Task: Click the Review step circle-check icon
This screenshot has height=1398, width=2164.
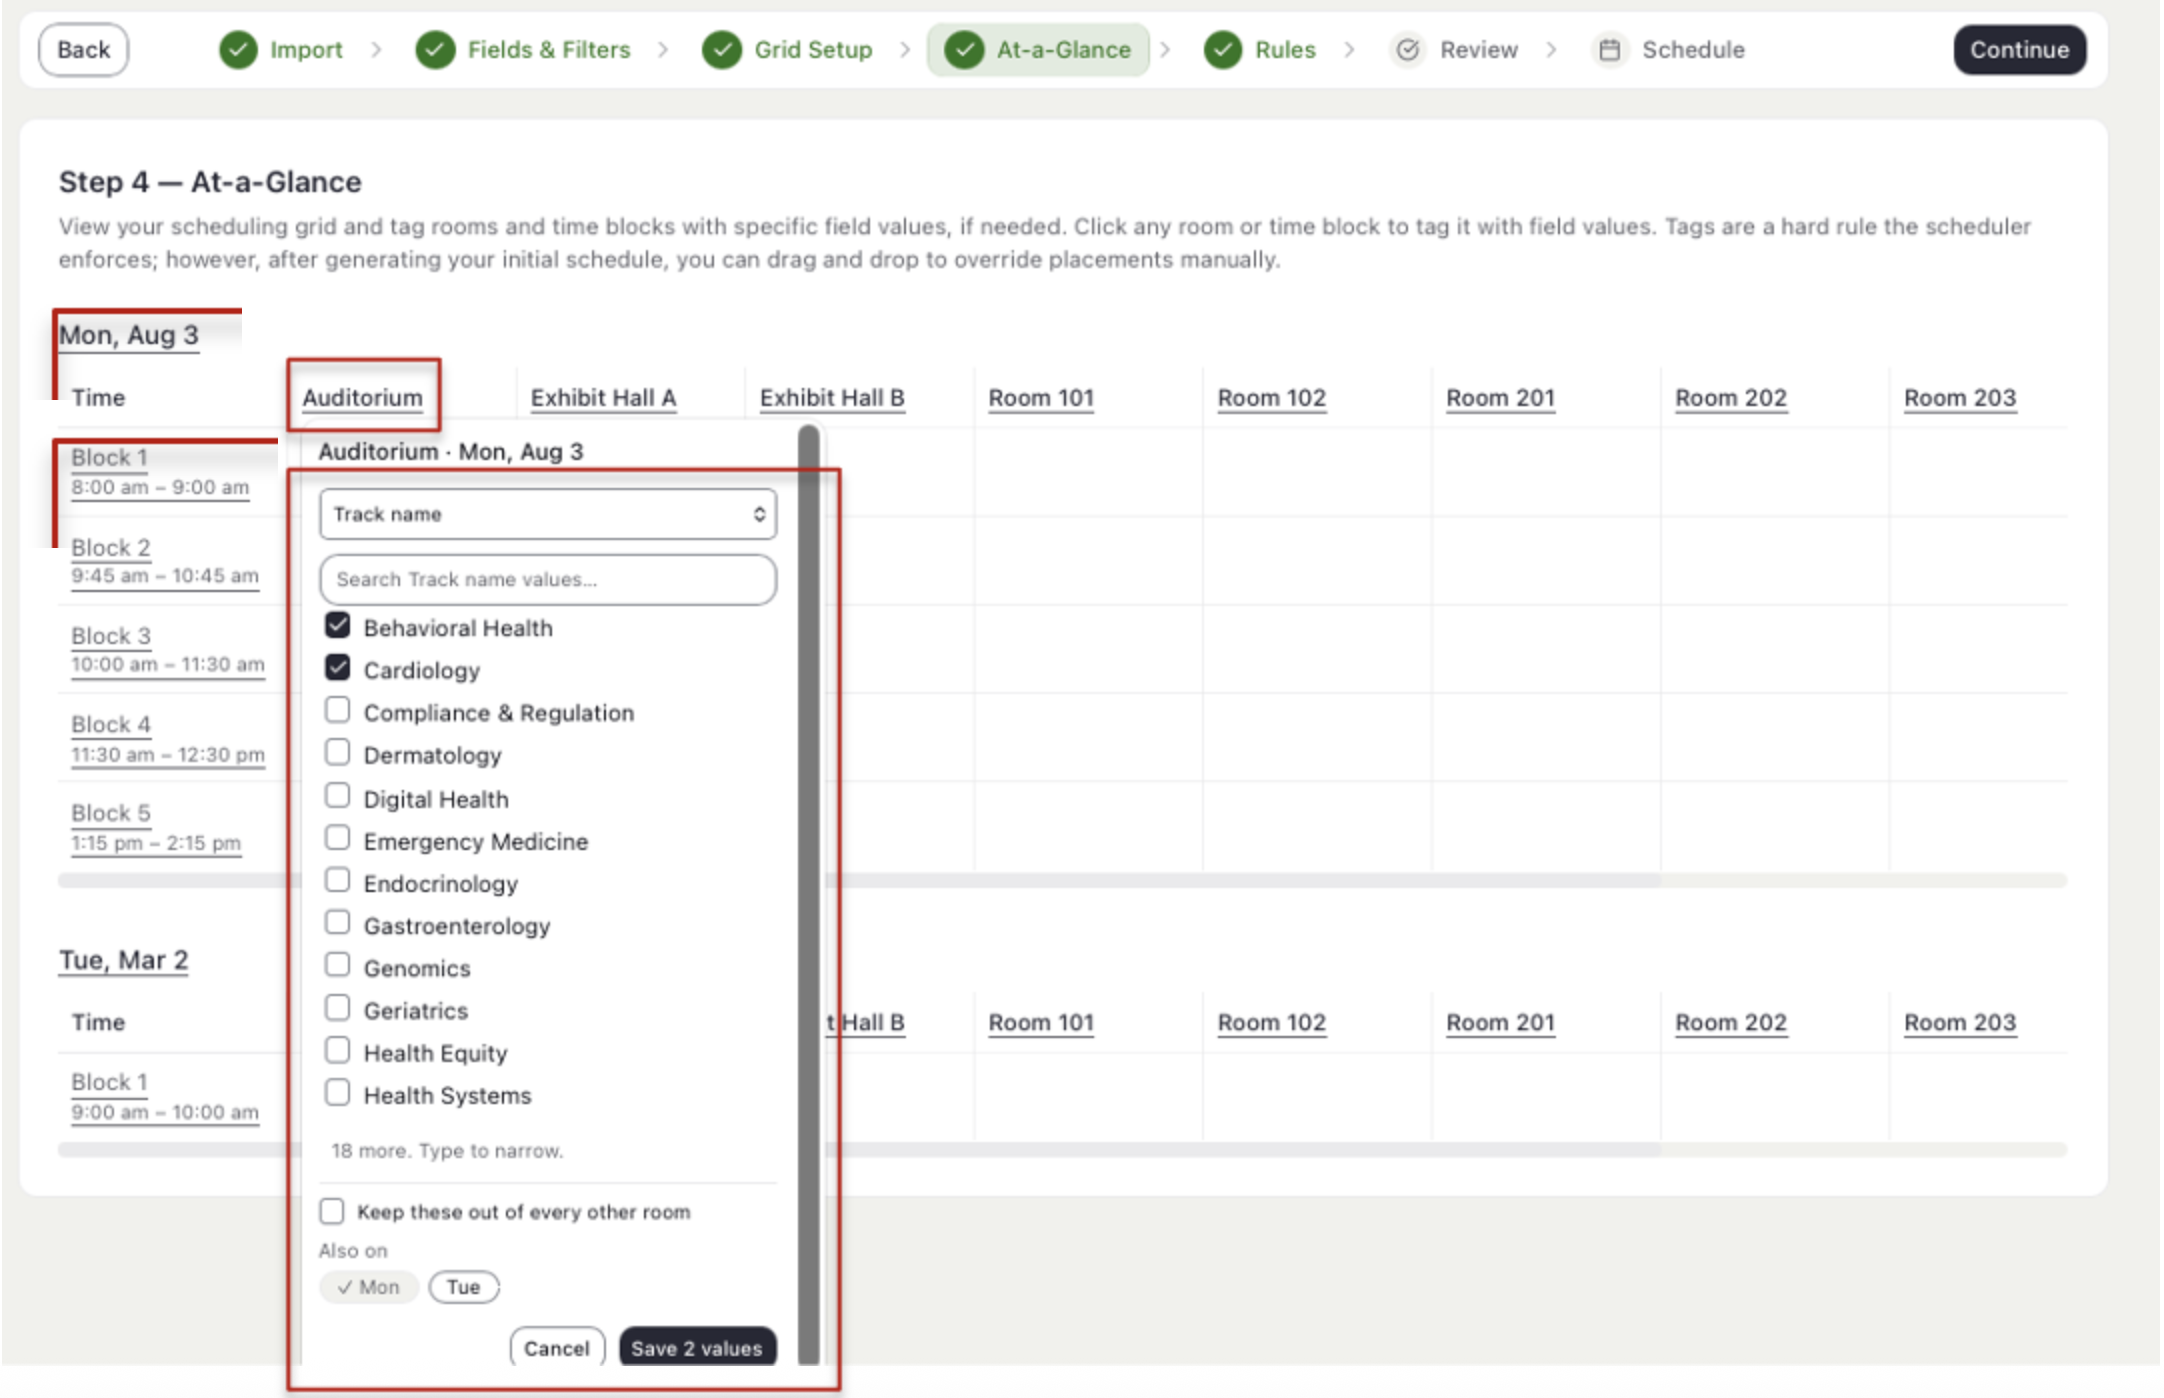Action: 1407,50
